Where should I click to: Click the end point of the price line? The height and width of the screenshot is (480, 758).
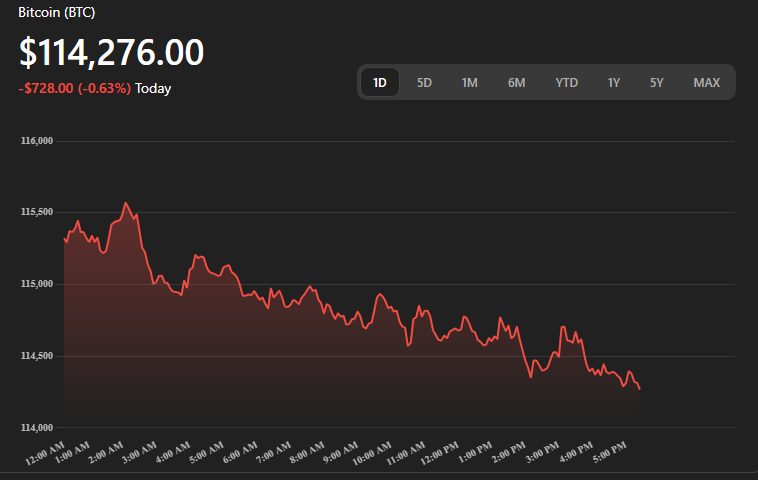tap(640, 389)
